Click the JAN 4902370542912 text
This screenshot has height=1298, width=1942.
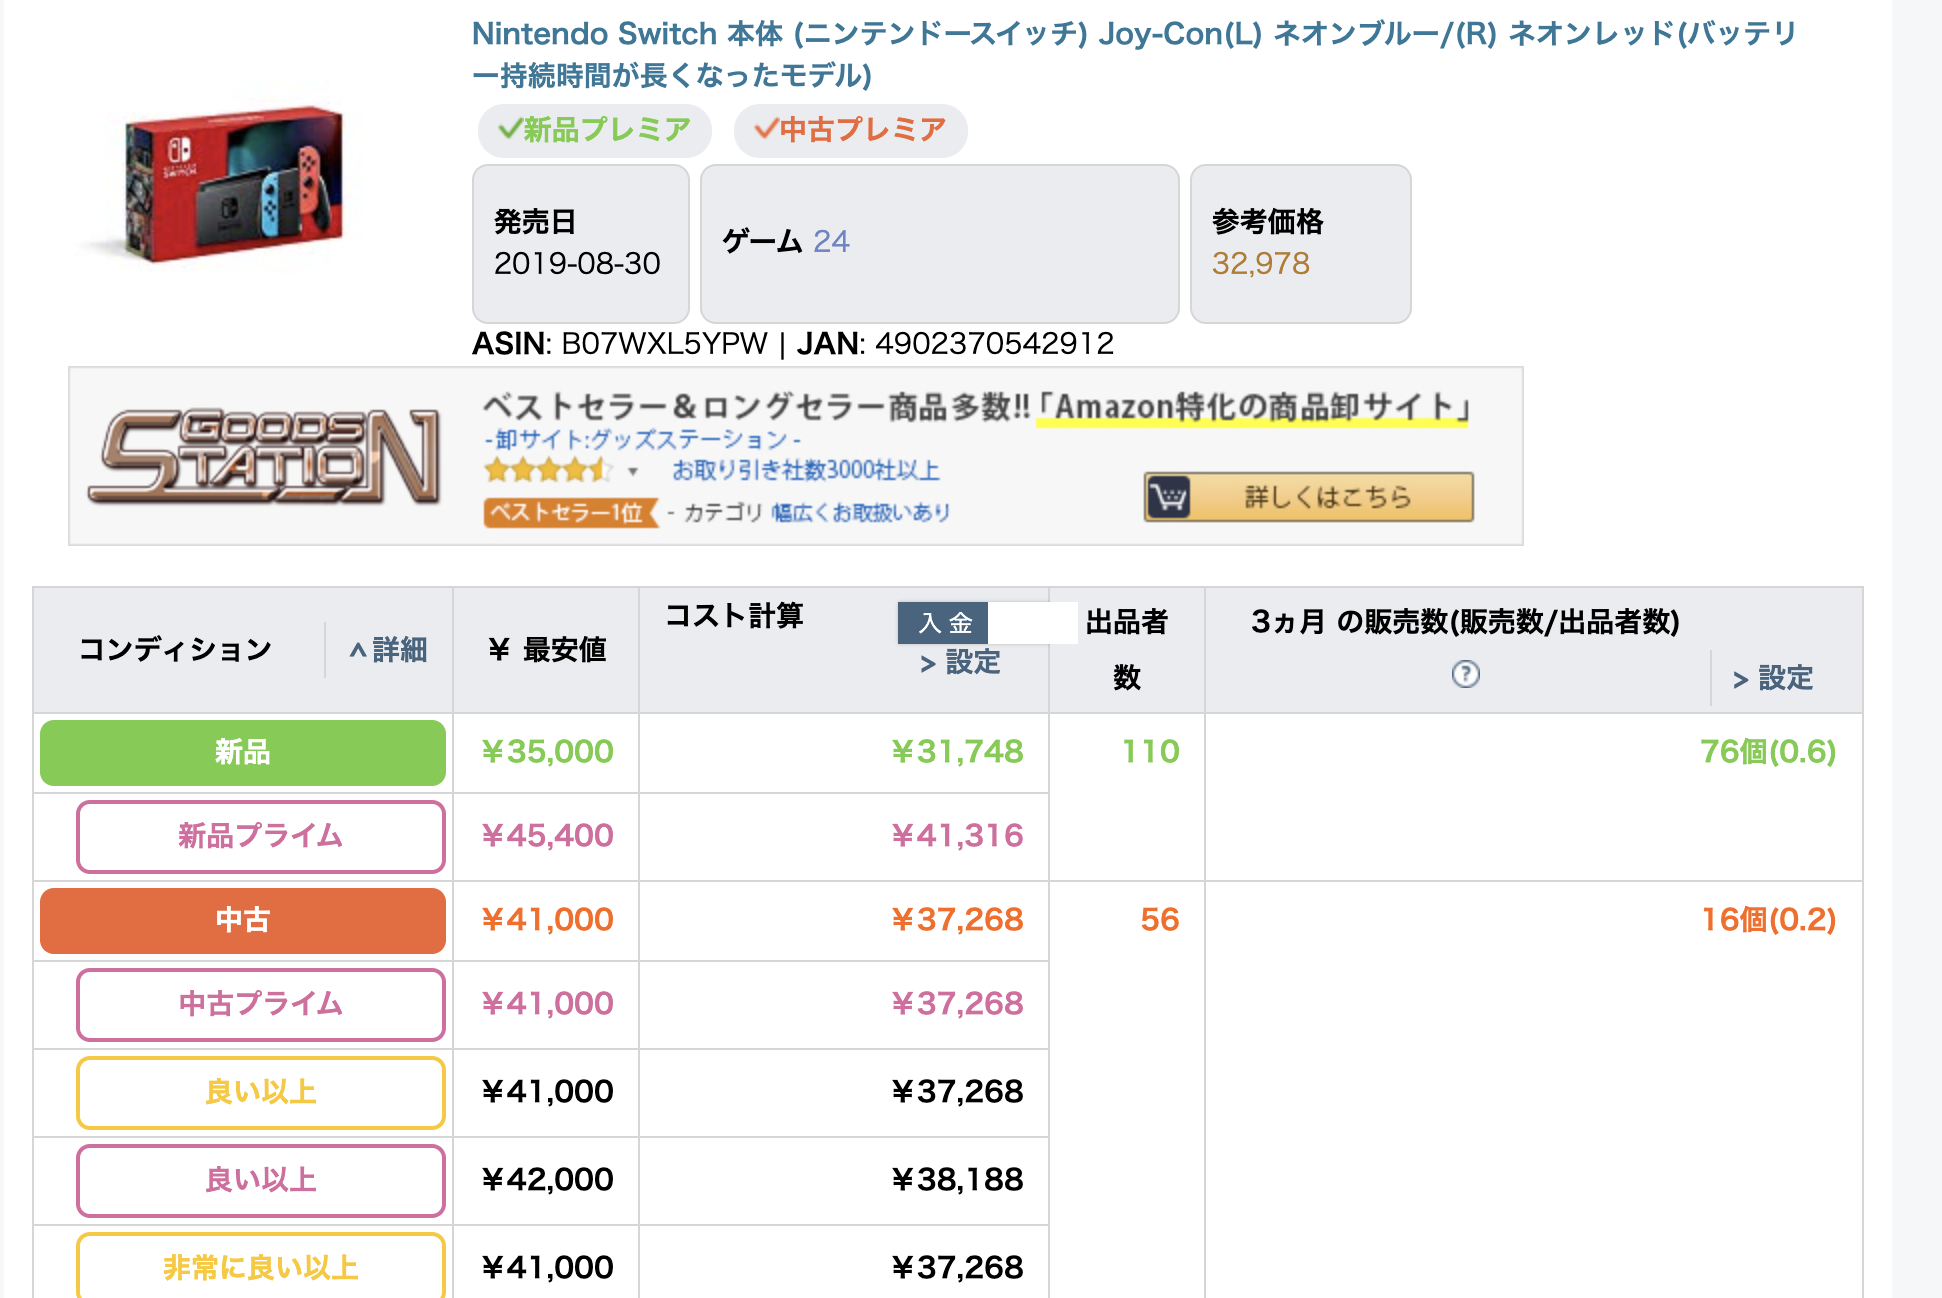tap(955, 344)
